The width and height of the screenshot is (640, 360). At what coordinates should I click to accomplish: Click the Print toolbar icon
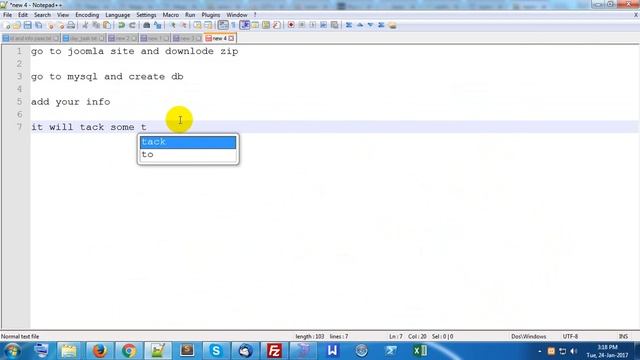pos(71,25)
